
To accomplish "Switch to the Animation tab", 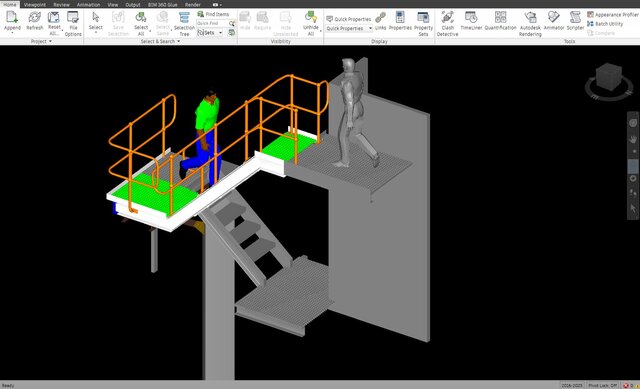I will (x=88, y=4).
